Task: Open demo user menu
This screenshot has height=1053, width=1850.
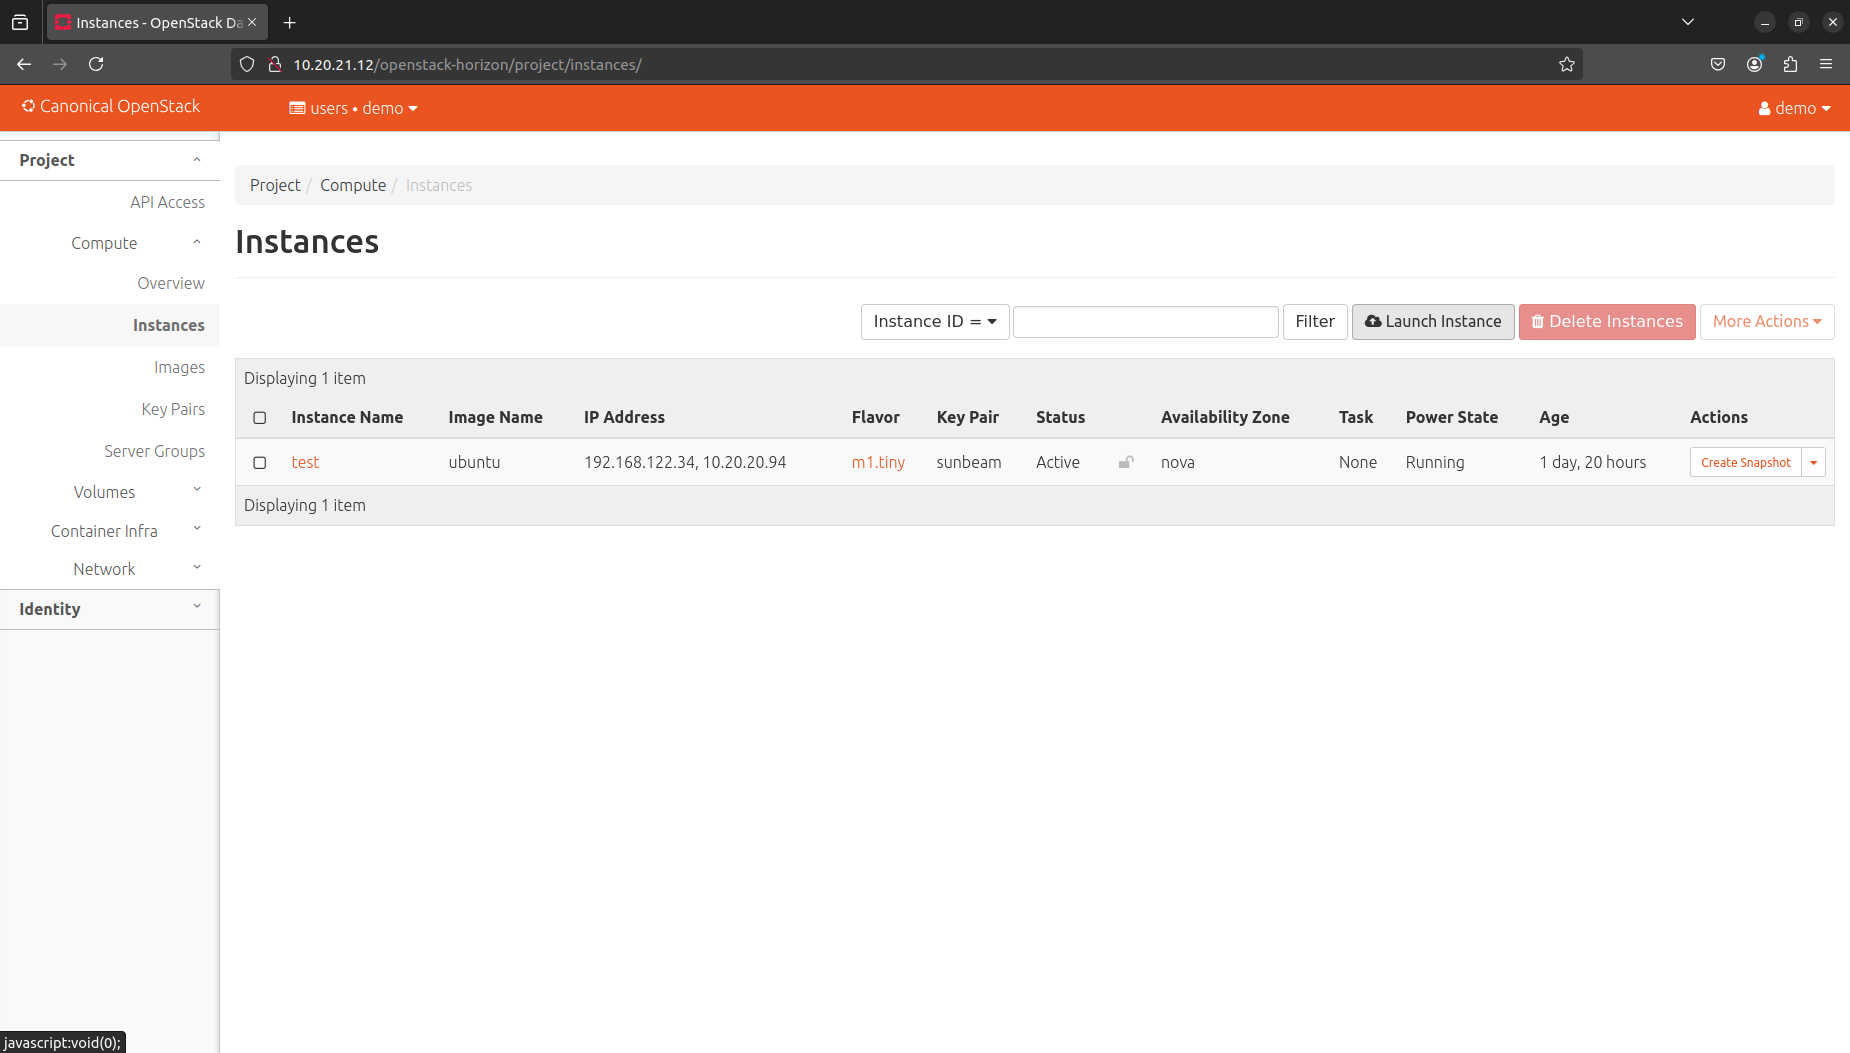Action: click(x=1795, y=108)
